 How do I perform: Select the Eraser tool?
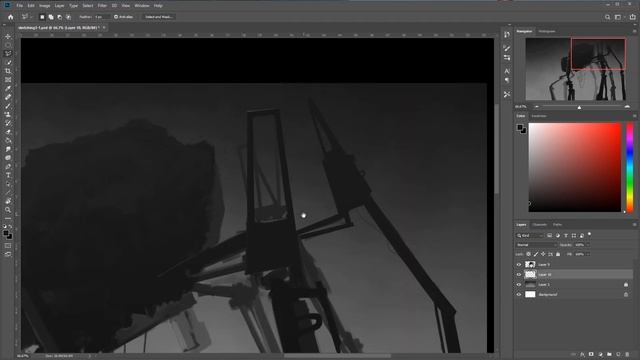pyautogui.click(x=8, y=132)
